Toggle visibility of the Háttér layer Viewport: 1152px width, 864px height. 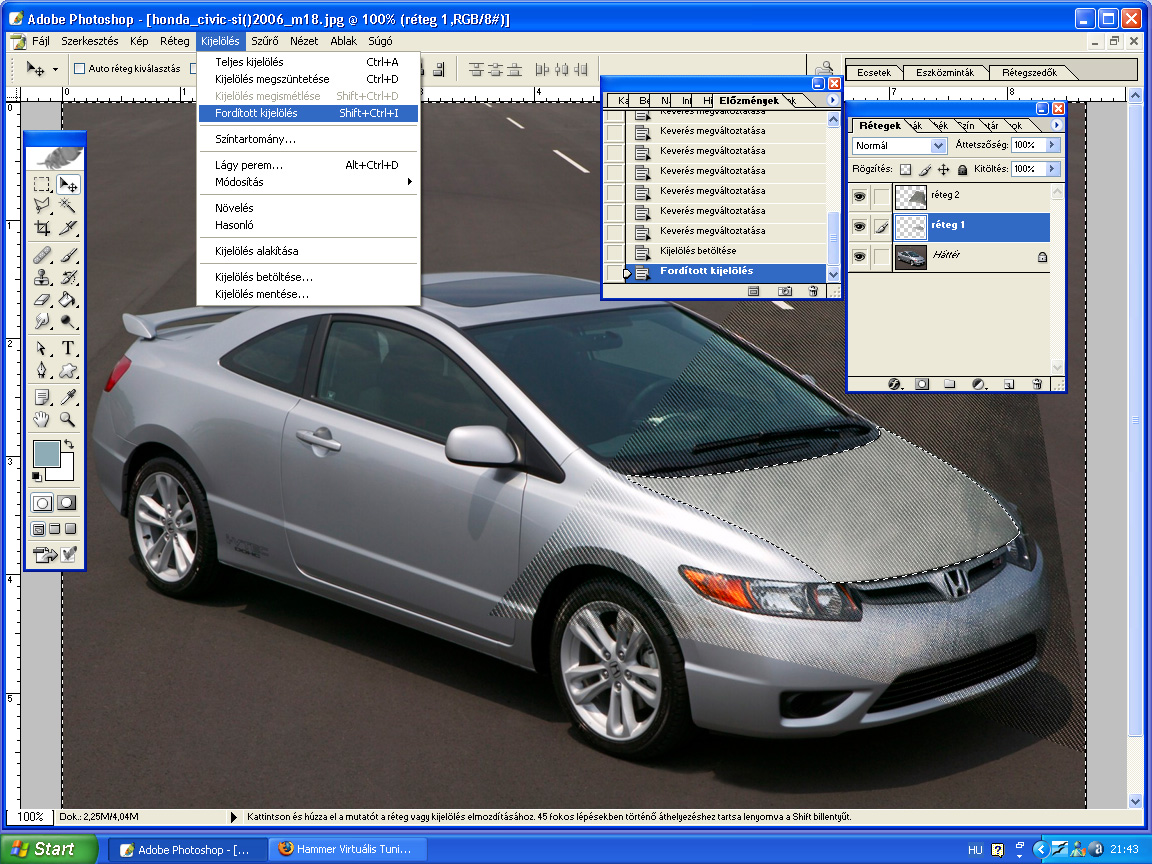[x=859, y=257]
